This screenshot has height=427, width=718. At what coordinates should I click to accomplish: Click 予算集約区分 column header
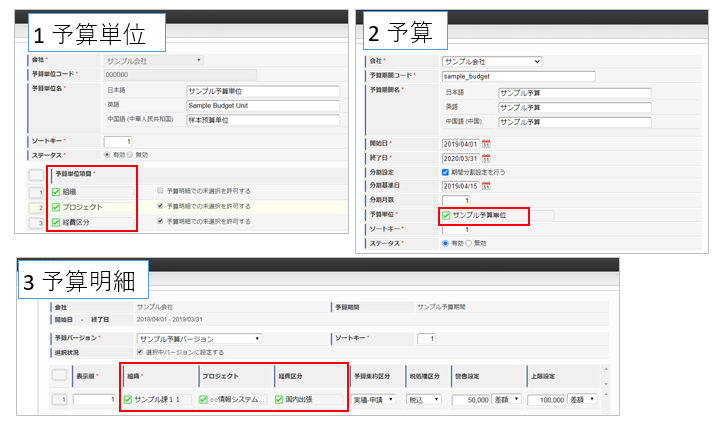pos(377,376)
